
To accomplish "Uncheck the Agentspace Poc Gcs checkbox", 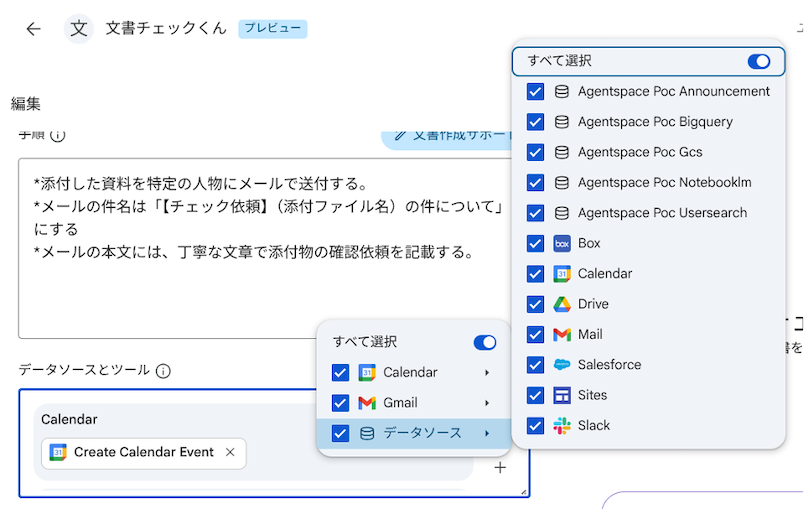I will point(535,152).
